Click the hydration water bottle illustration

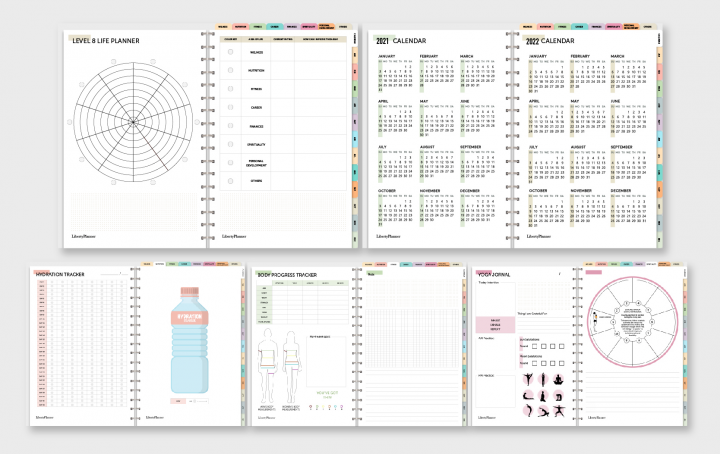click(x=189, y=340)
